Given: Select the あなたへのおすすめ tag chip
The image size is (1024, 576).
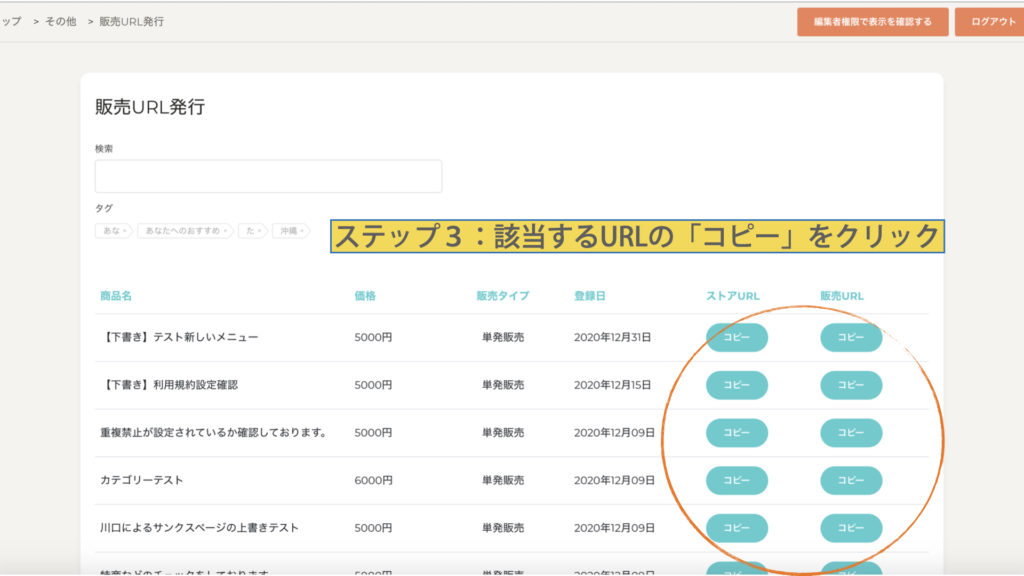Looking at the screenshot, I should tap(184, 231).
